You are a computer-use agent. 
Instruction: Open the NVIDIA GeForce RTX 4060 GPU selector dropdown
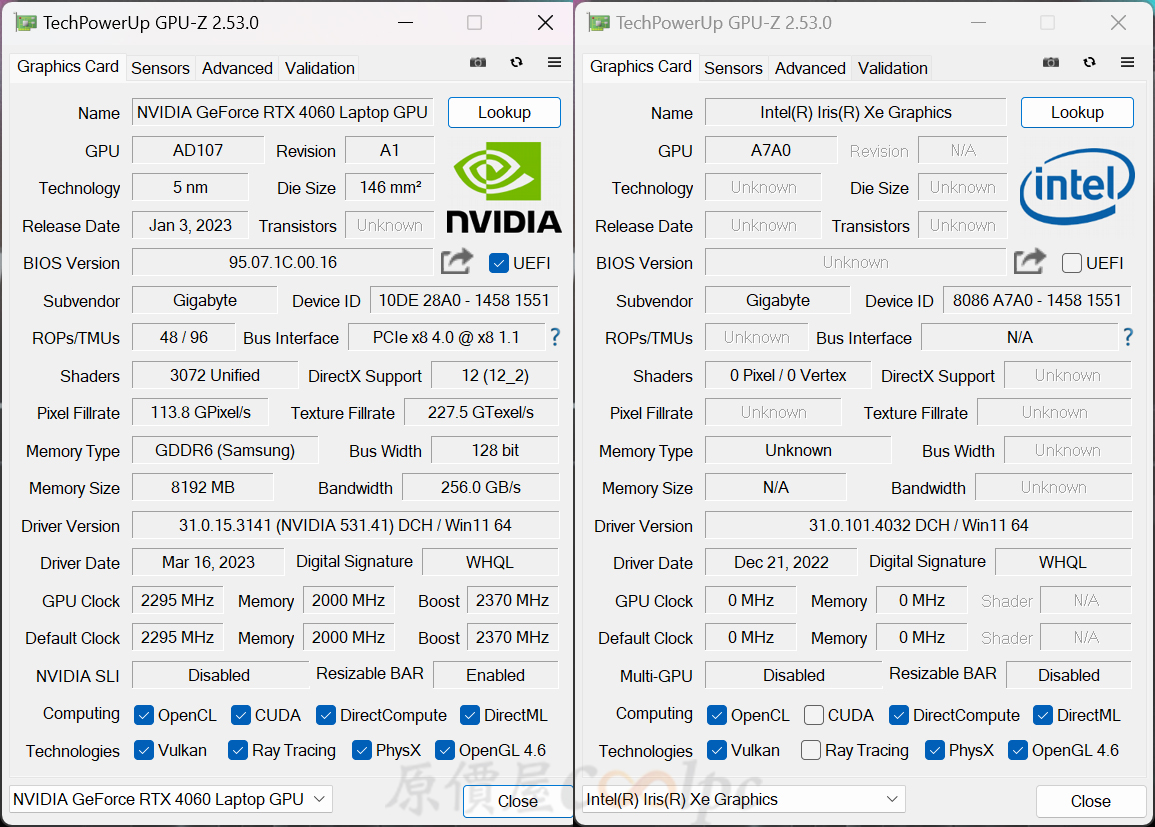170,799
